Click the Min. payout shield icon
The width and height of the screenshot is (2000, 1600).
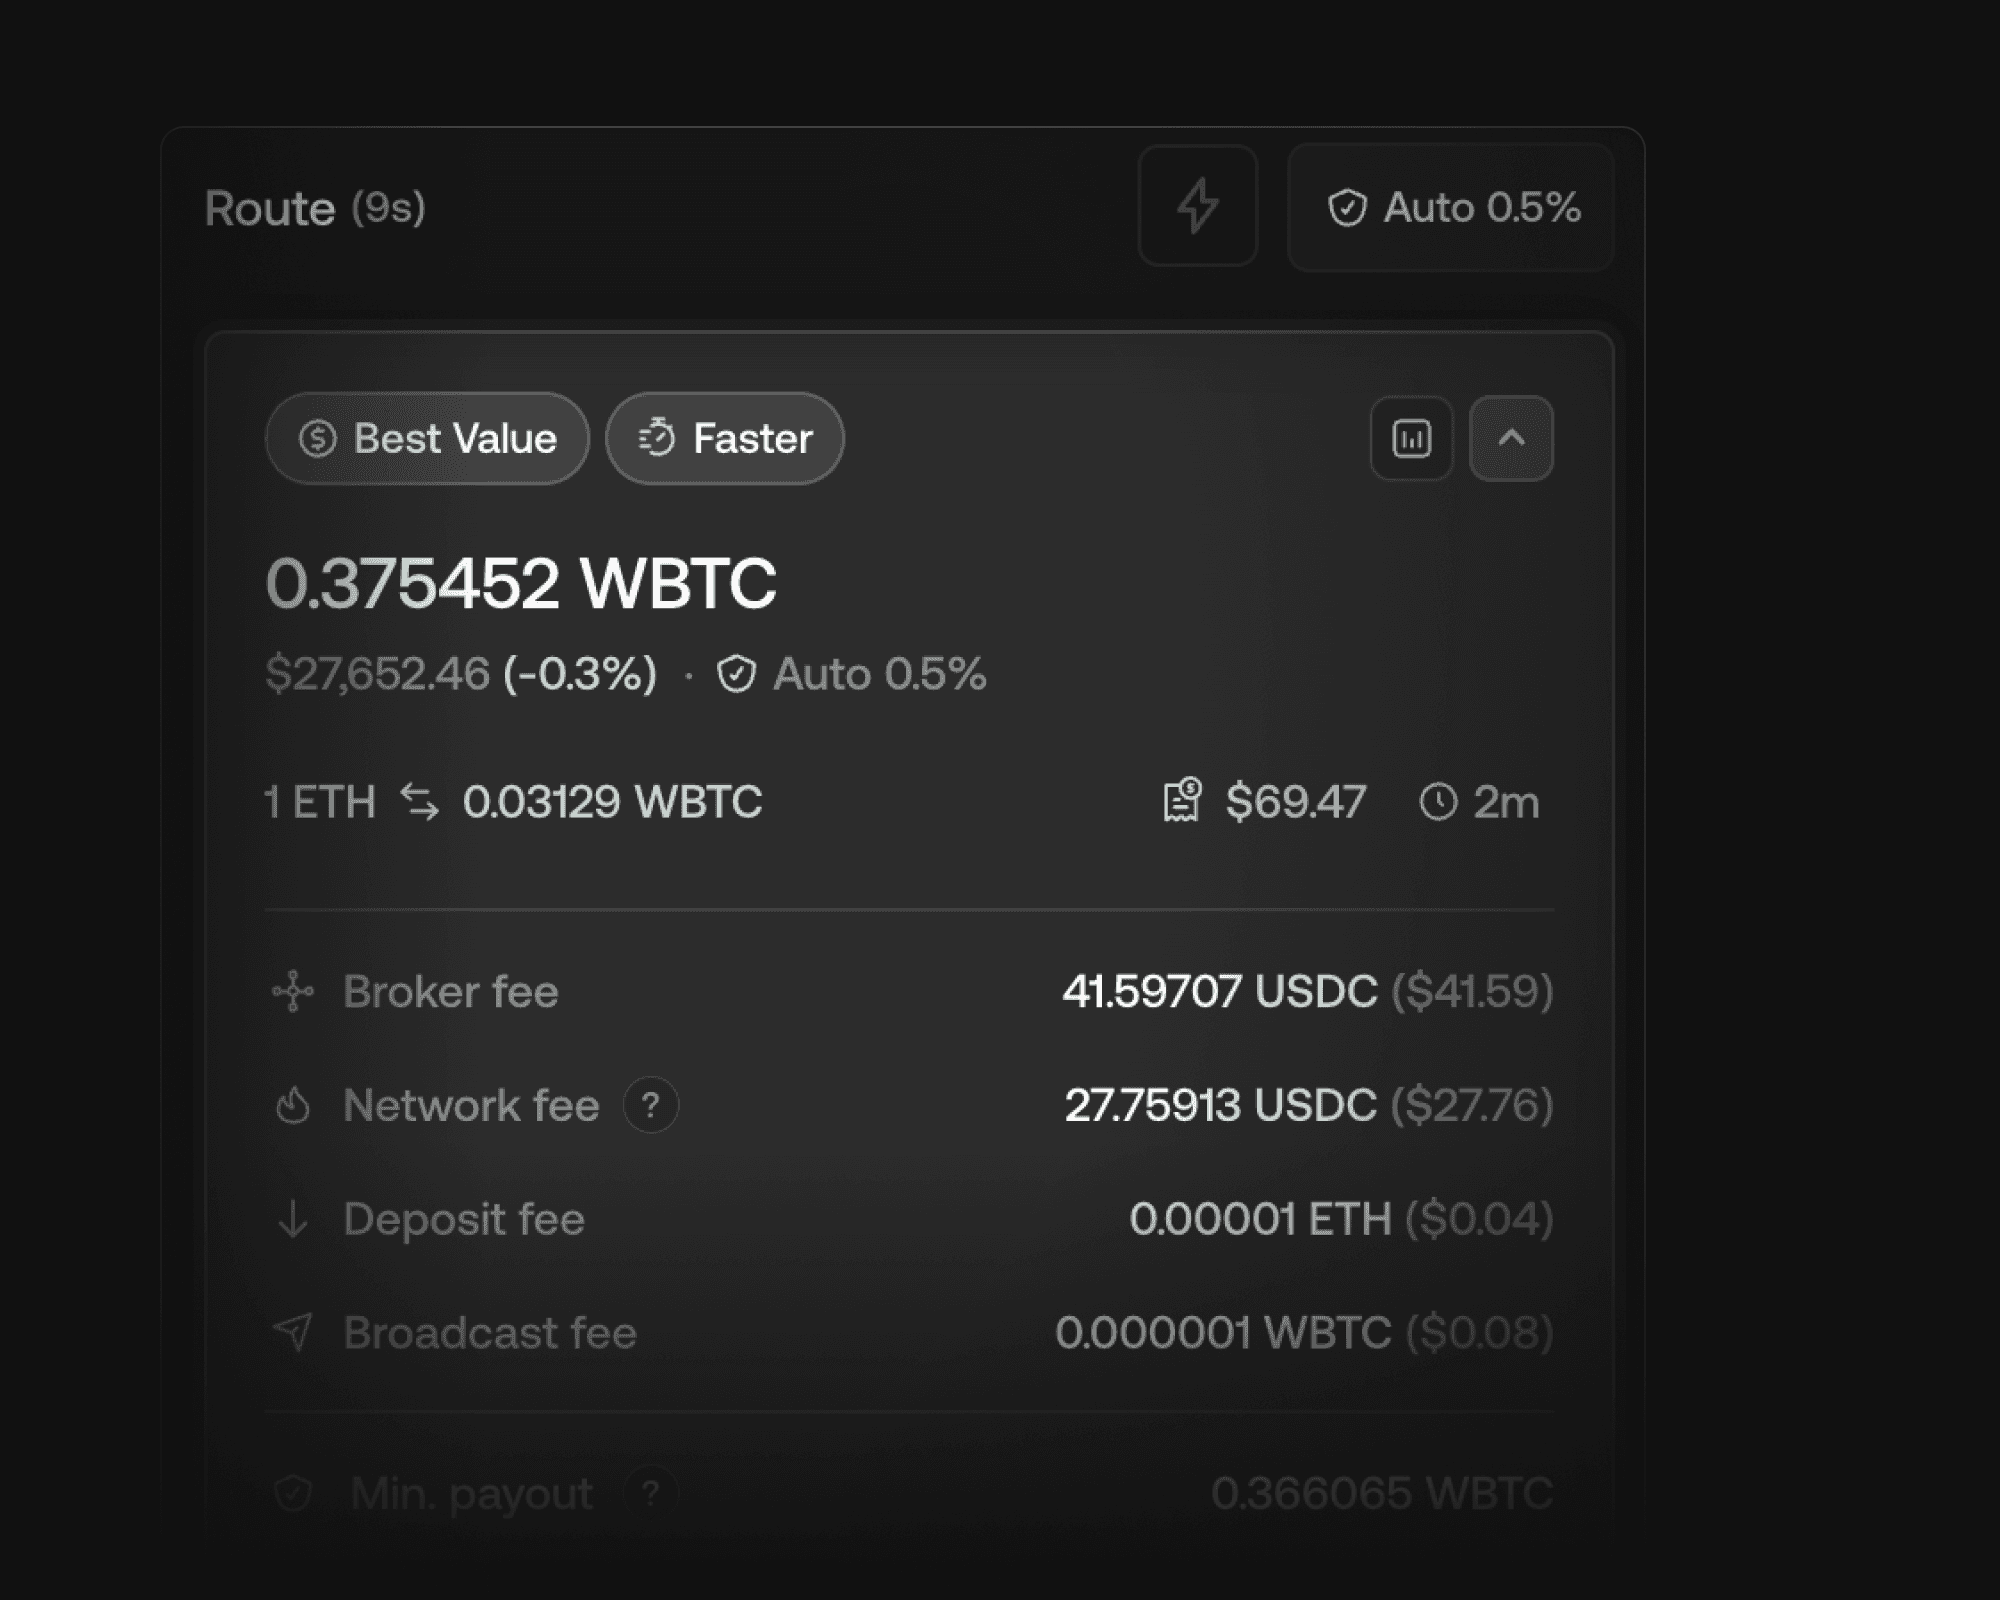point(293,1493)
